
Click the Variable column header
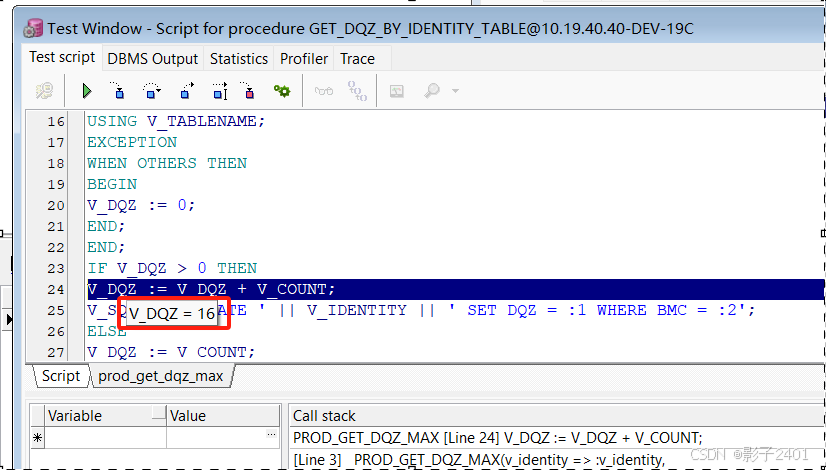[x=105, y=416]
